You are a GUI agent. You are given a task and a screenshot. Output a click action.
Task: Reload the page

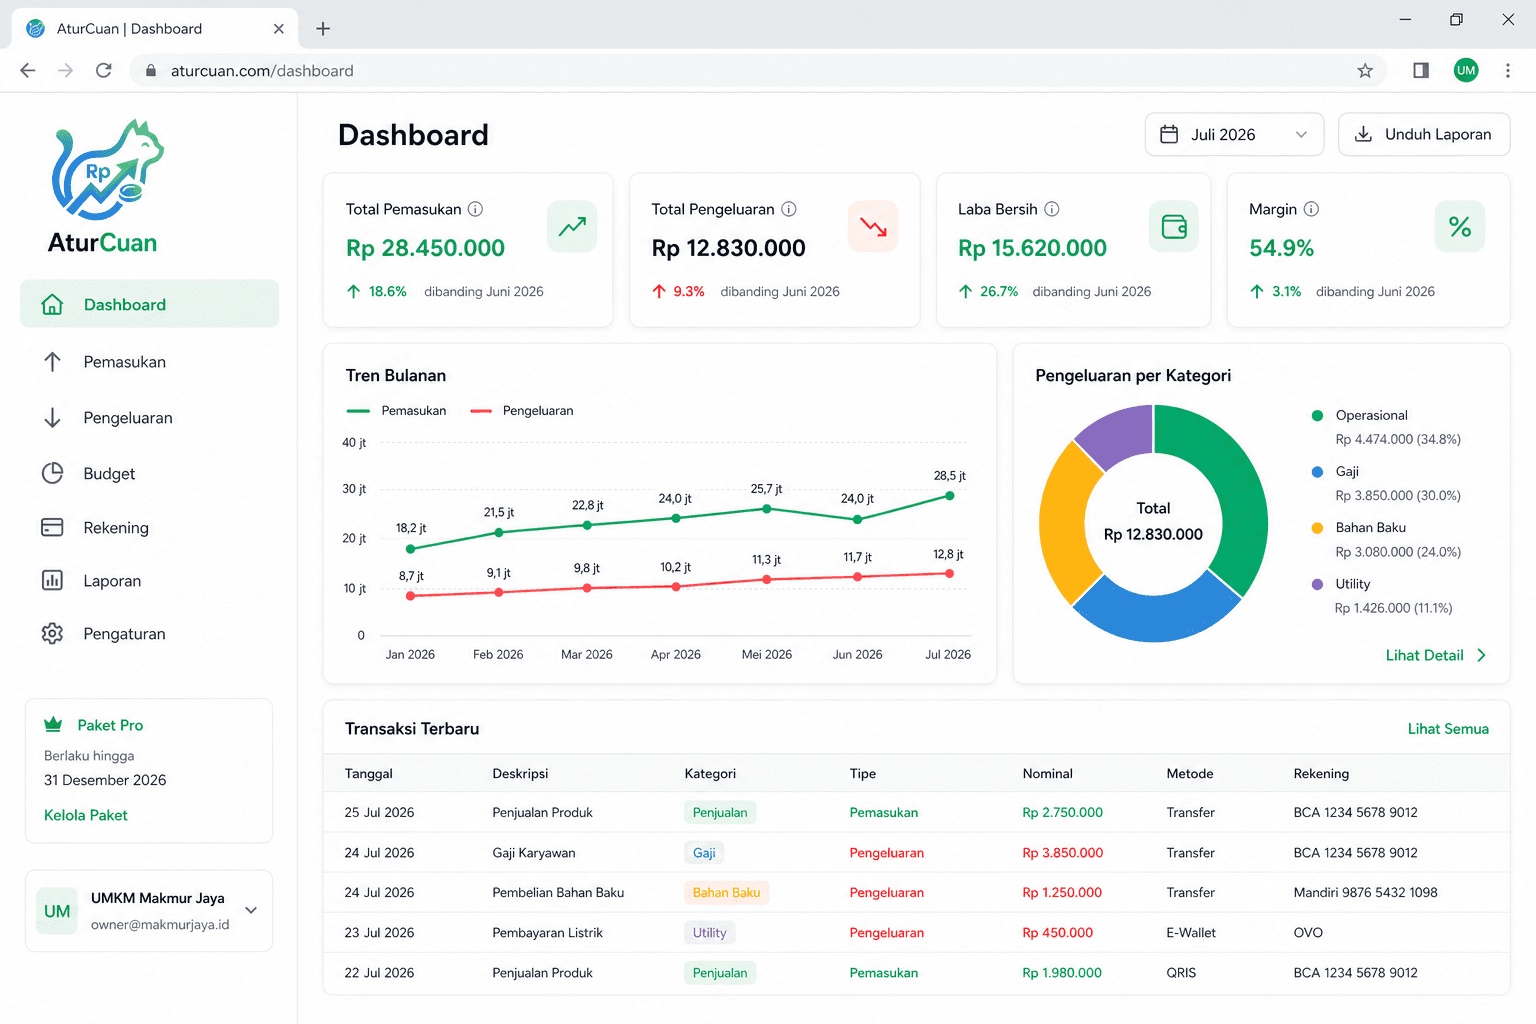tap(104, 70)
